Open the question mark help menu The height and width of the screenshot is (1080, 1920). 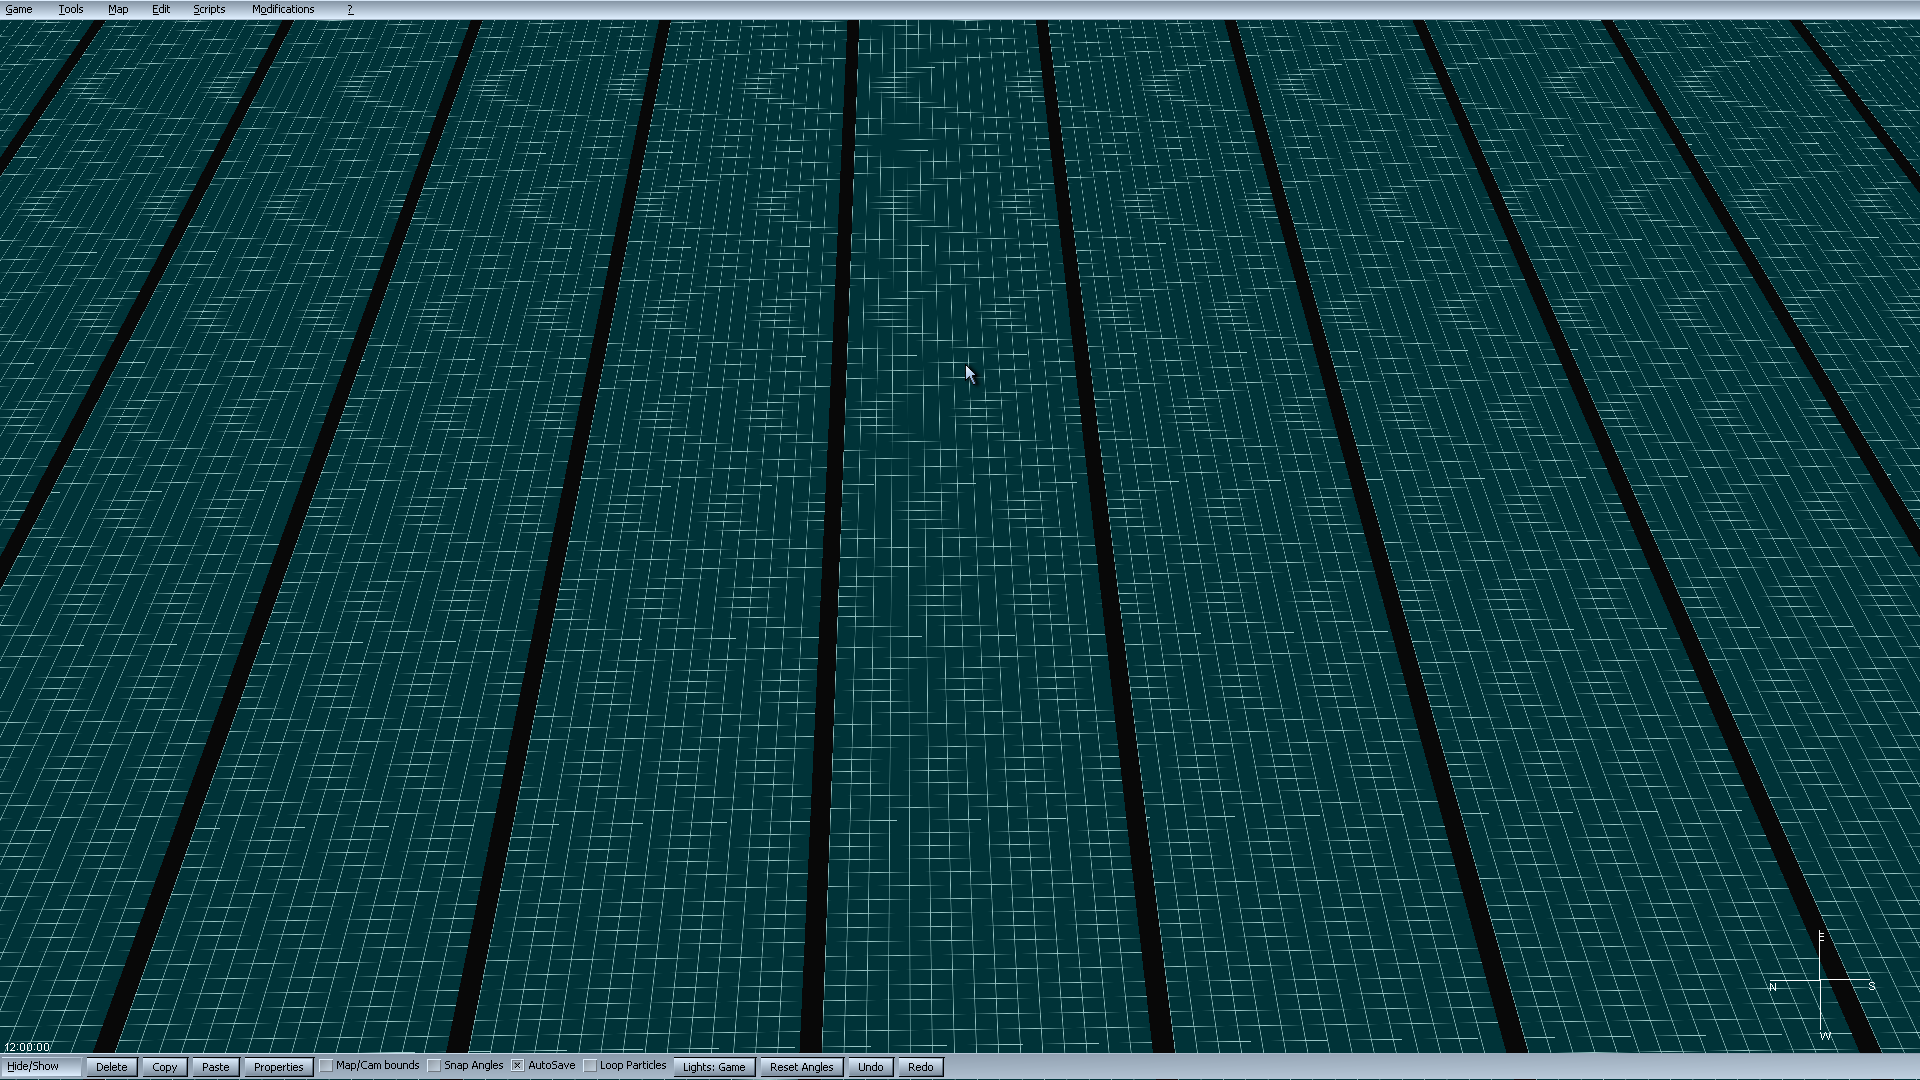(350, 9)
